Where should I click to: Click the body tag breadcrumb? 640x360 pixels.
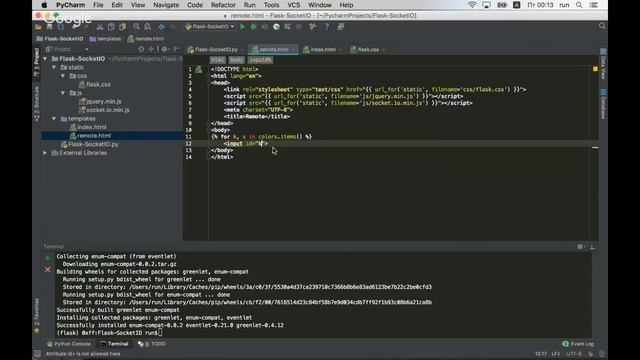pyautogui.click(x=236, y=60)
